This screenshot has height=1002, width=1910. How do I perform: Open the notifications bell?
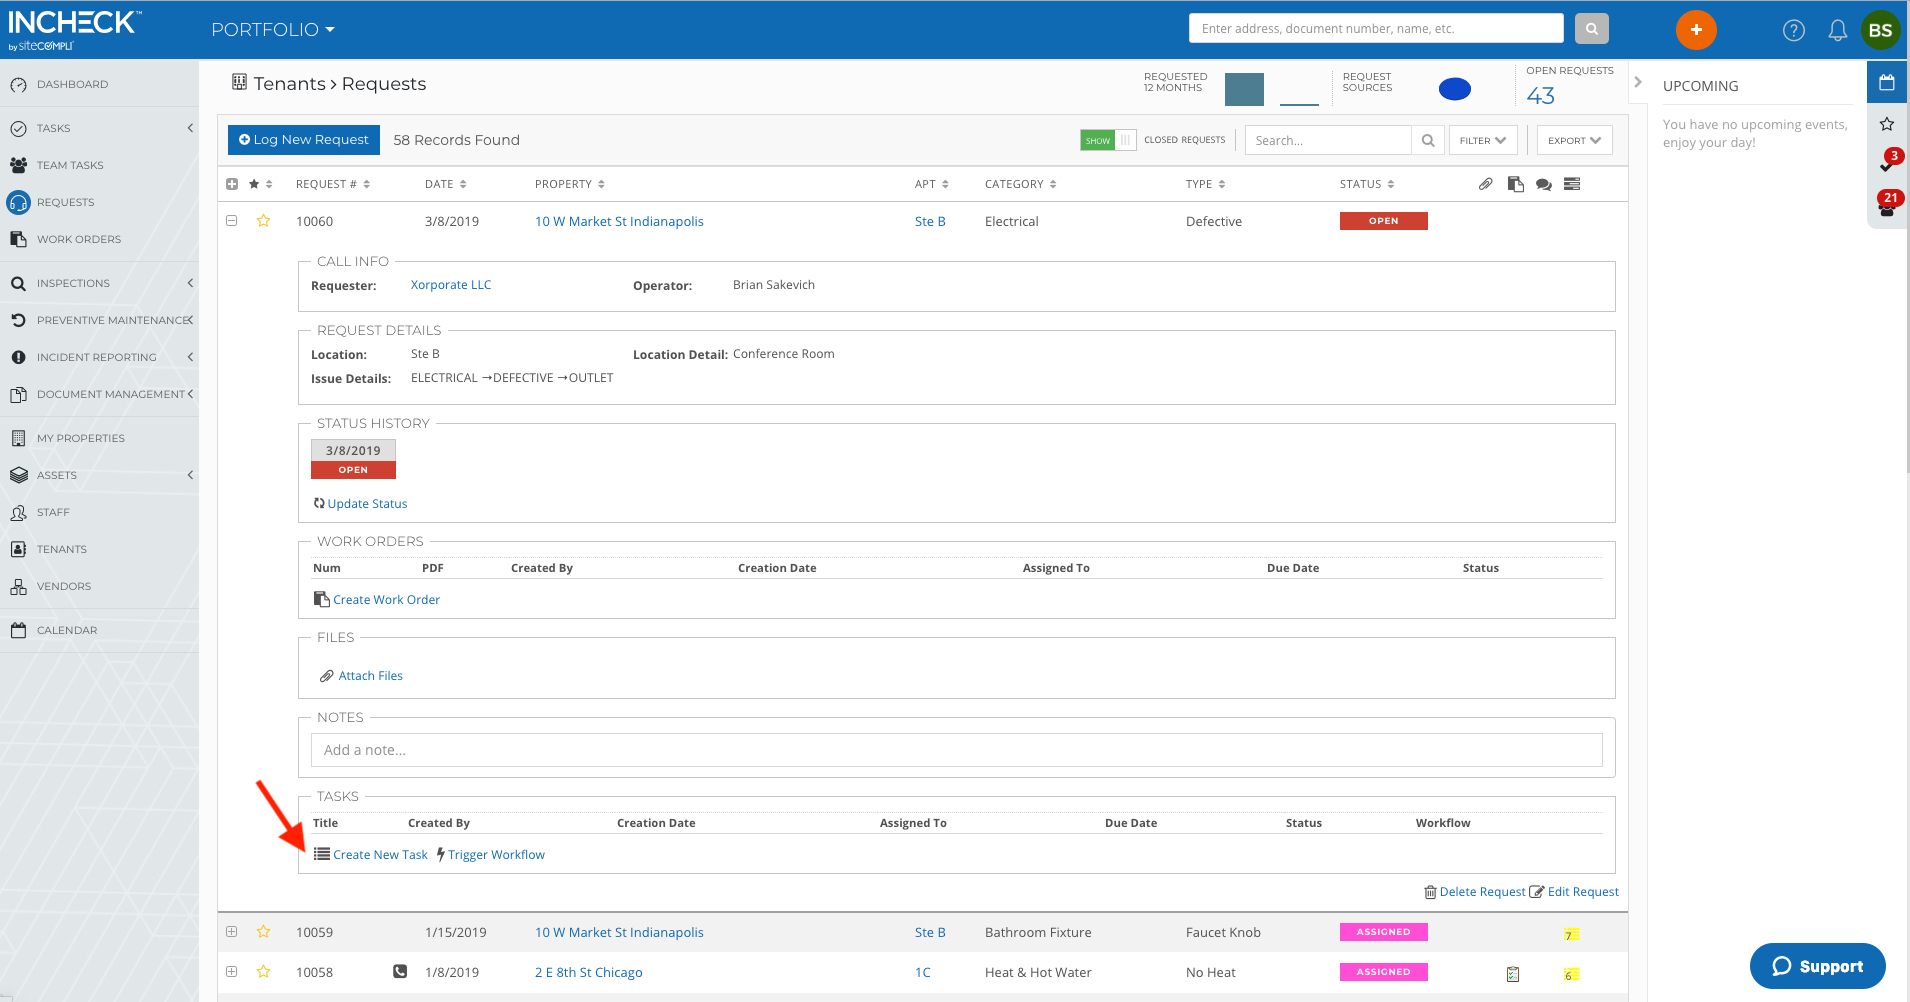(x=1837, y=30)
